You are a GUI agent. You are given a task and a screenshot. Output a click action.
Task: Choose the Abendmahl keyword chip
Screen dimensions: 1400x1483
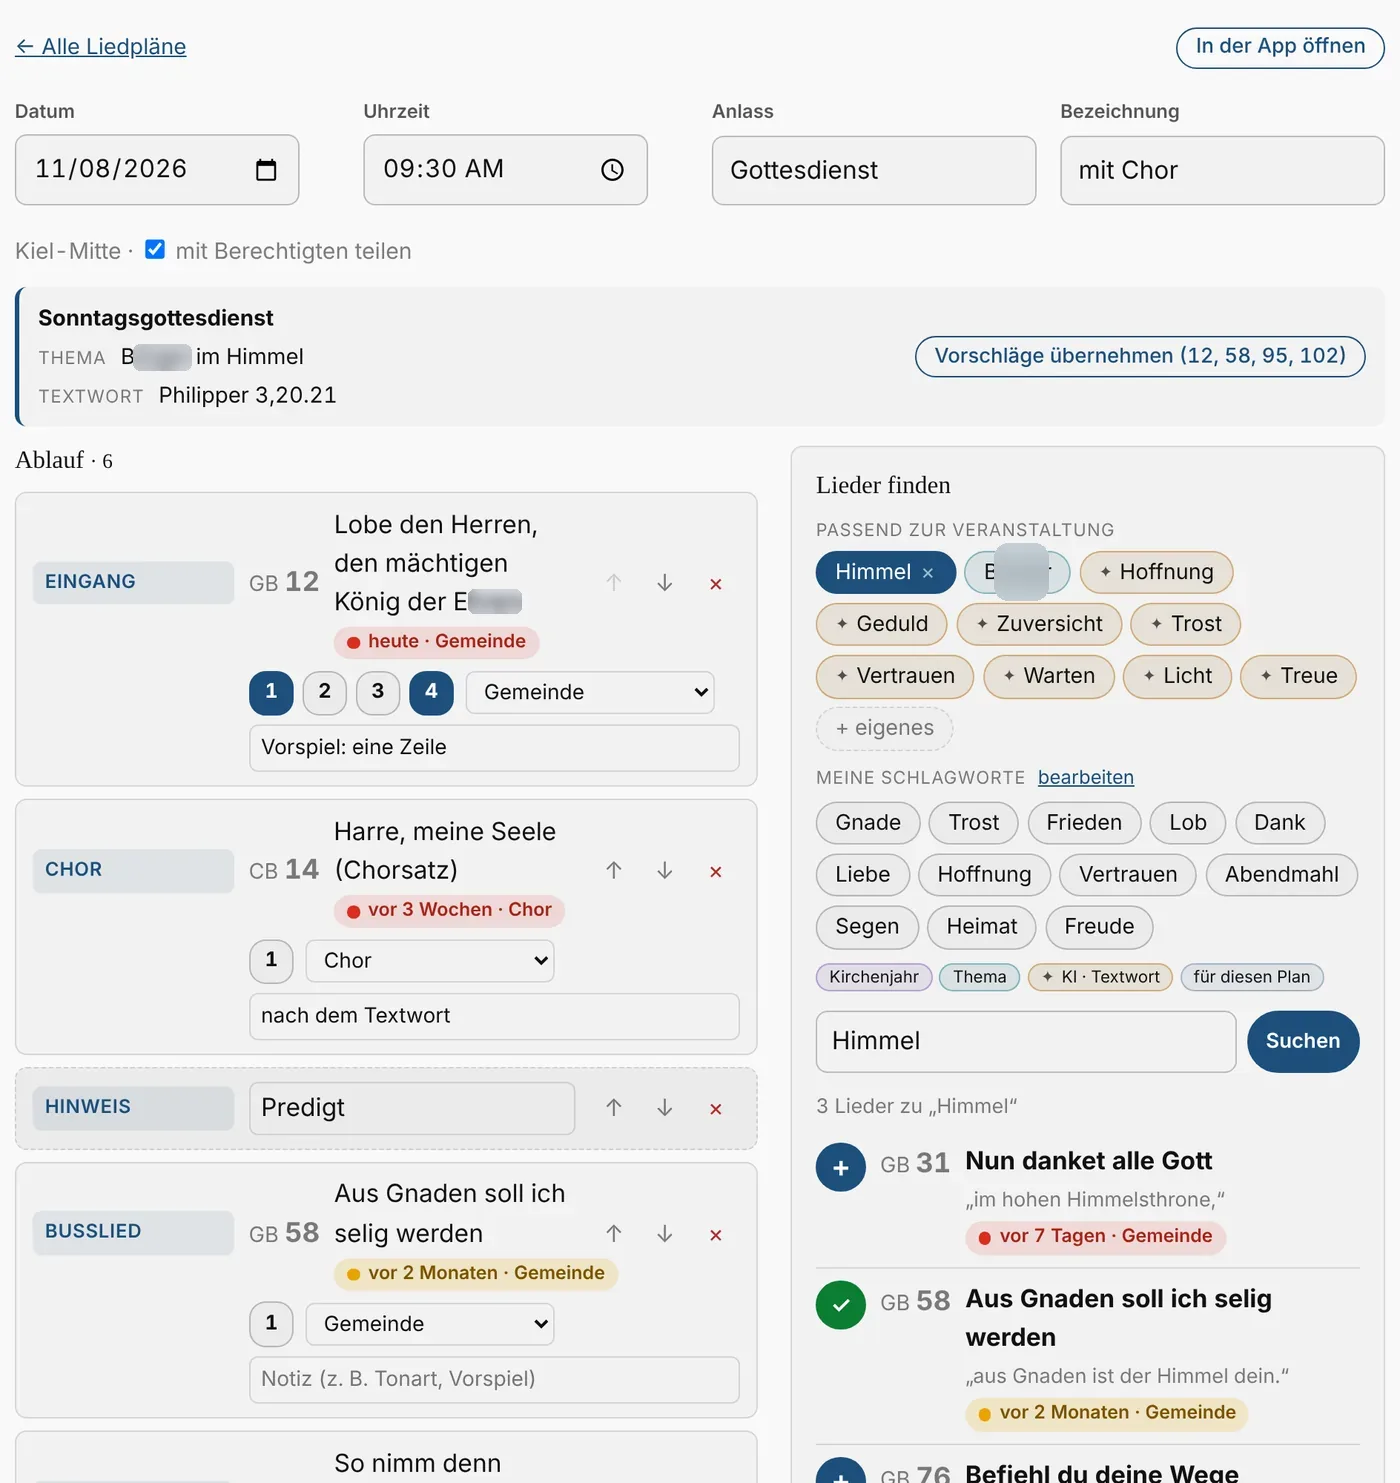[1281, 875]
